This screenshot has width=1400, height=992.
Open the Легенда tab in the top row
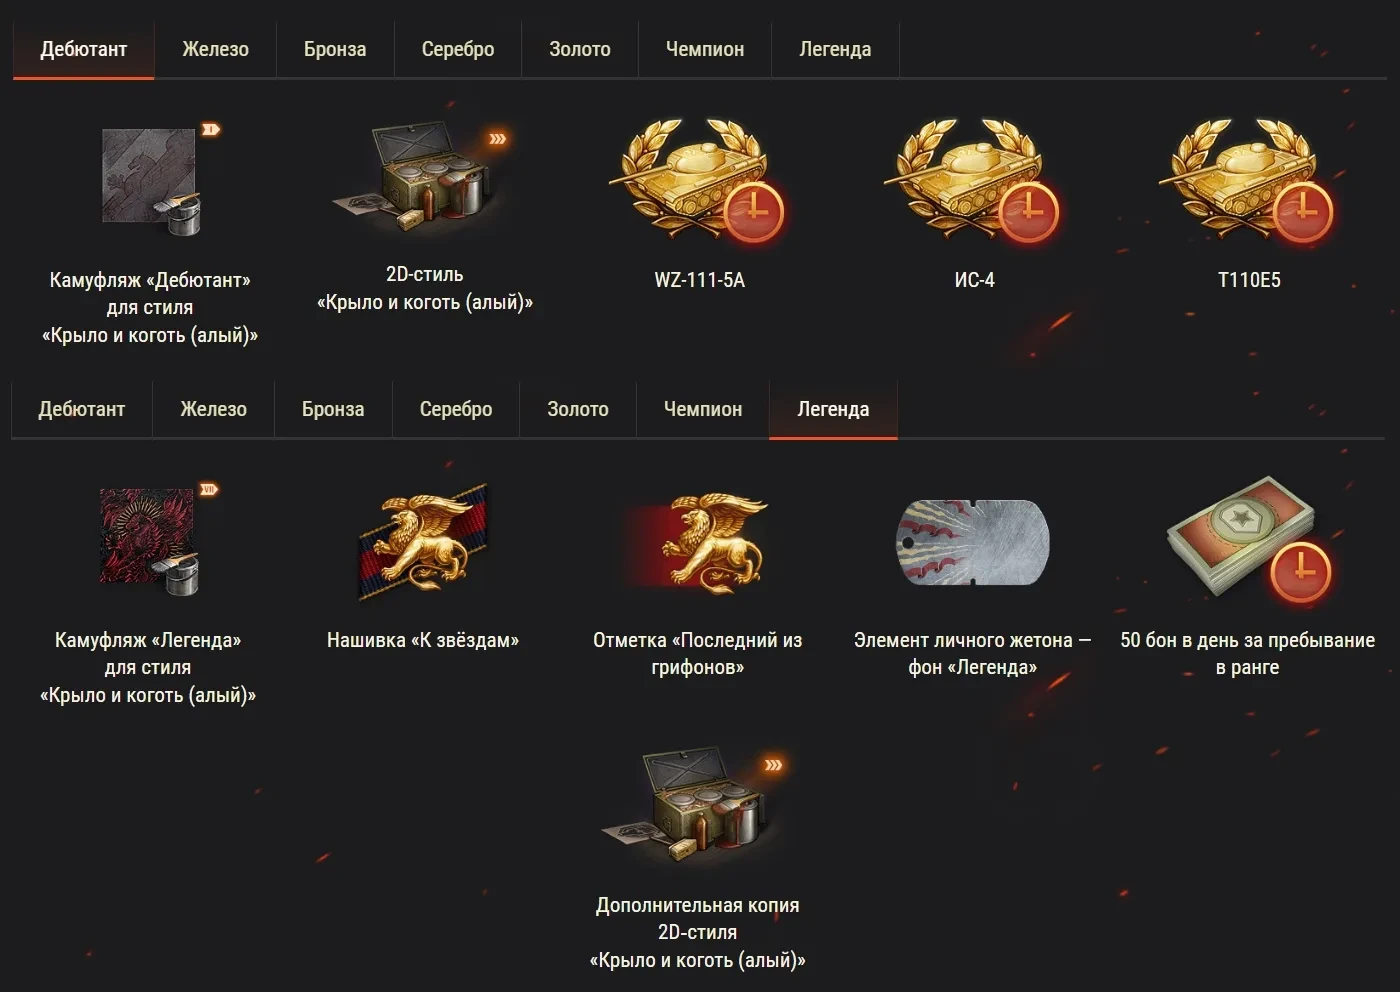click(835, 49)
